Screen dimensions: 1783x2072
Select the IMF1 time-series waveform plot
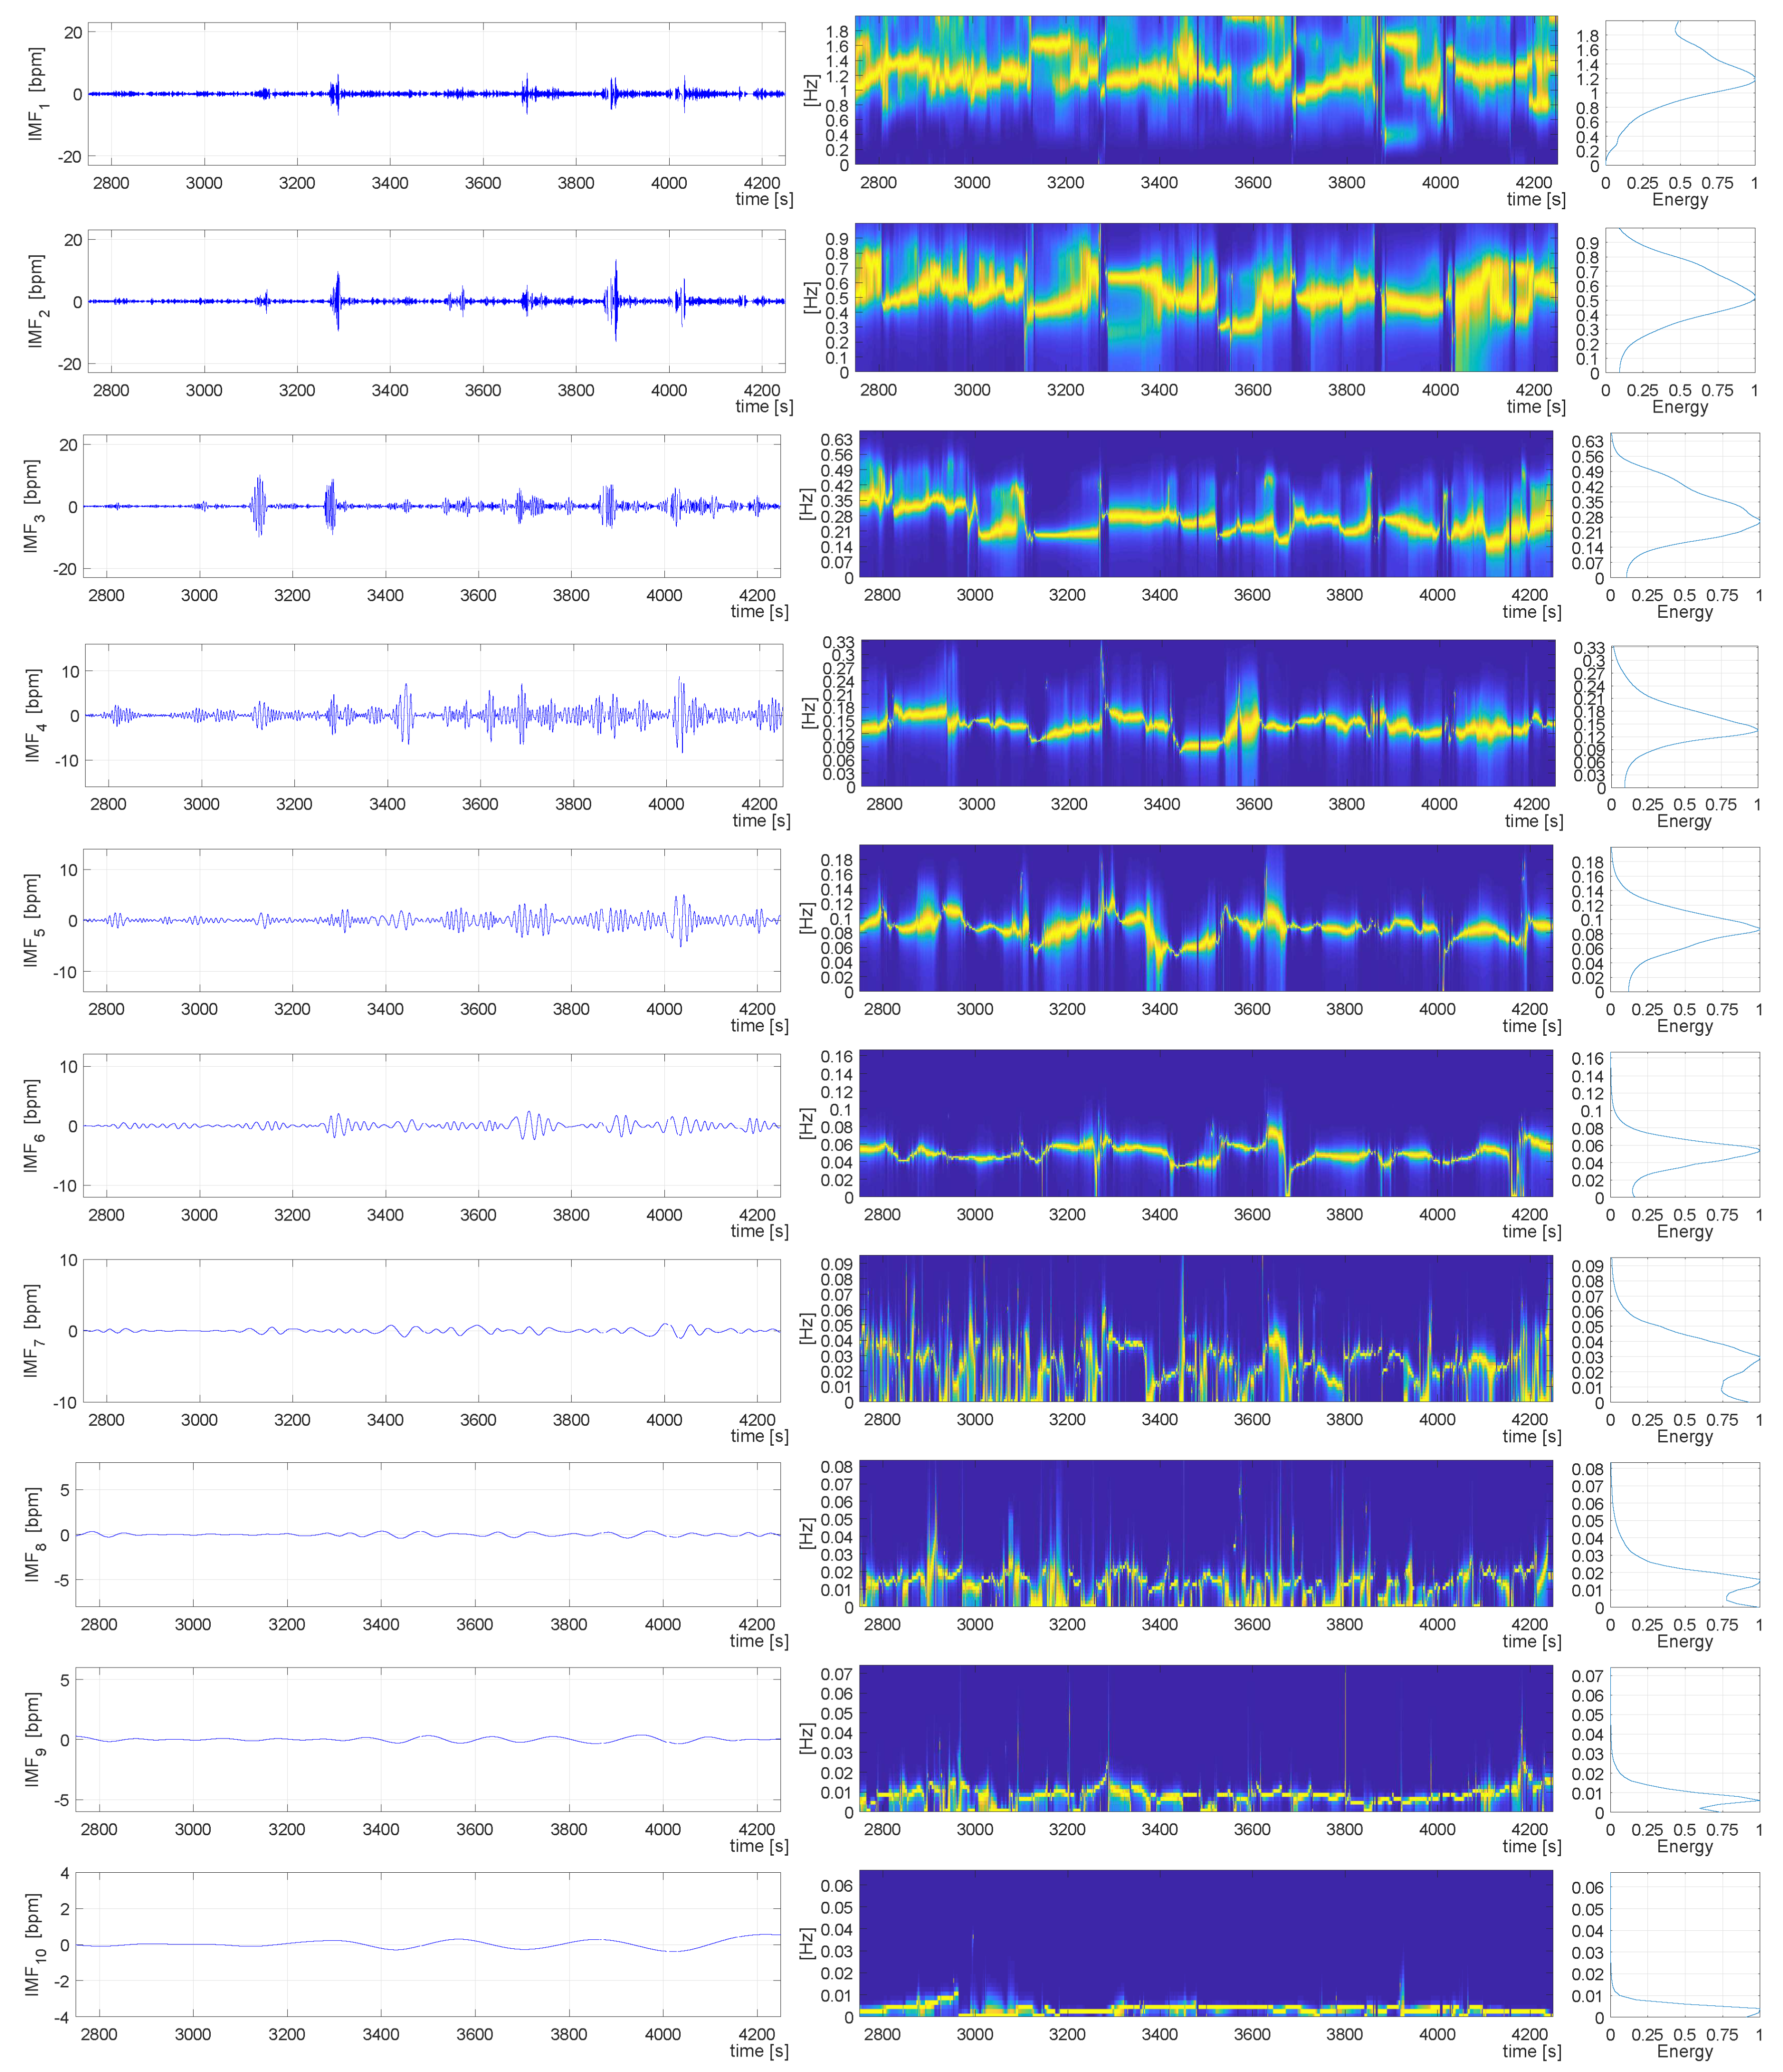[437, 94]
